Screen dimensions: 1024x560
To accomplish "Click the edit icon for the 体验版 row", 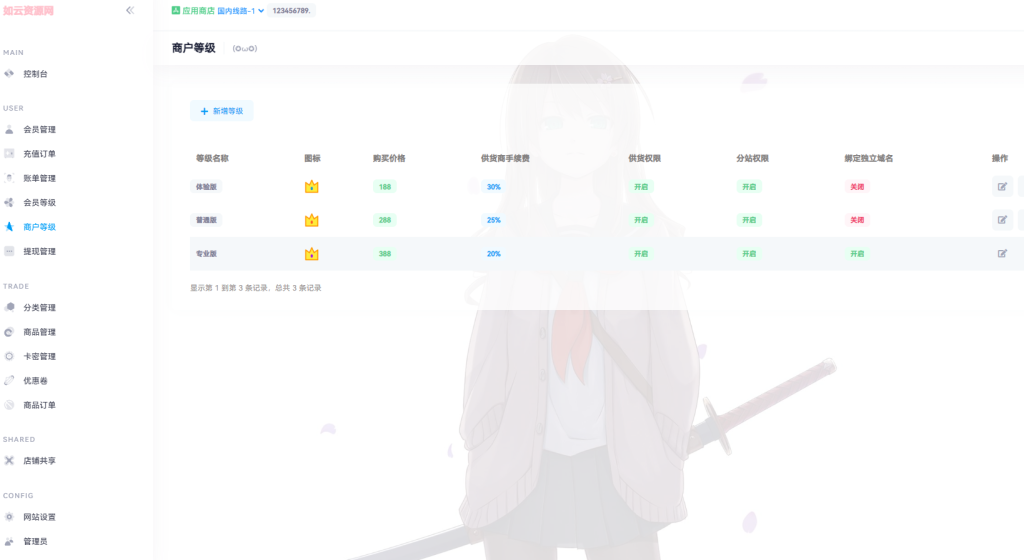I will (x=1002, y=186).
